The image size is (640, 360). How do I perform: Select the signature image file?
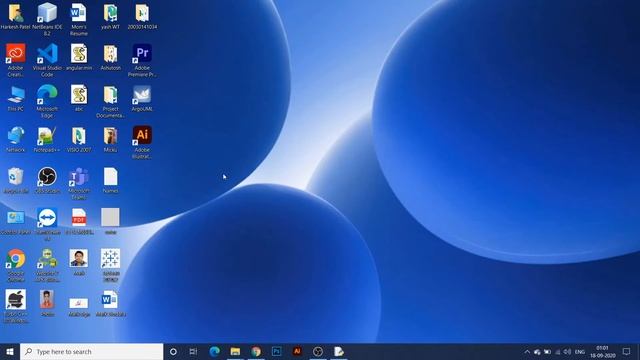tap(78, 303)
